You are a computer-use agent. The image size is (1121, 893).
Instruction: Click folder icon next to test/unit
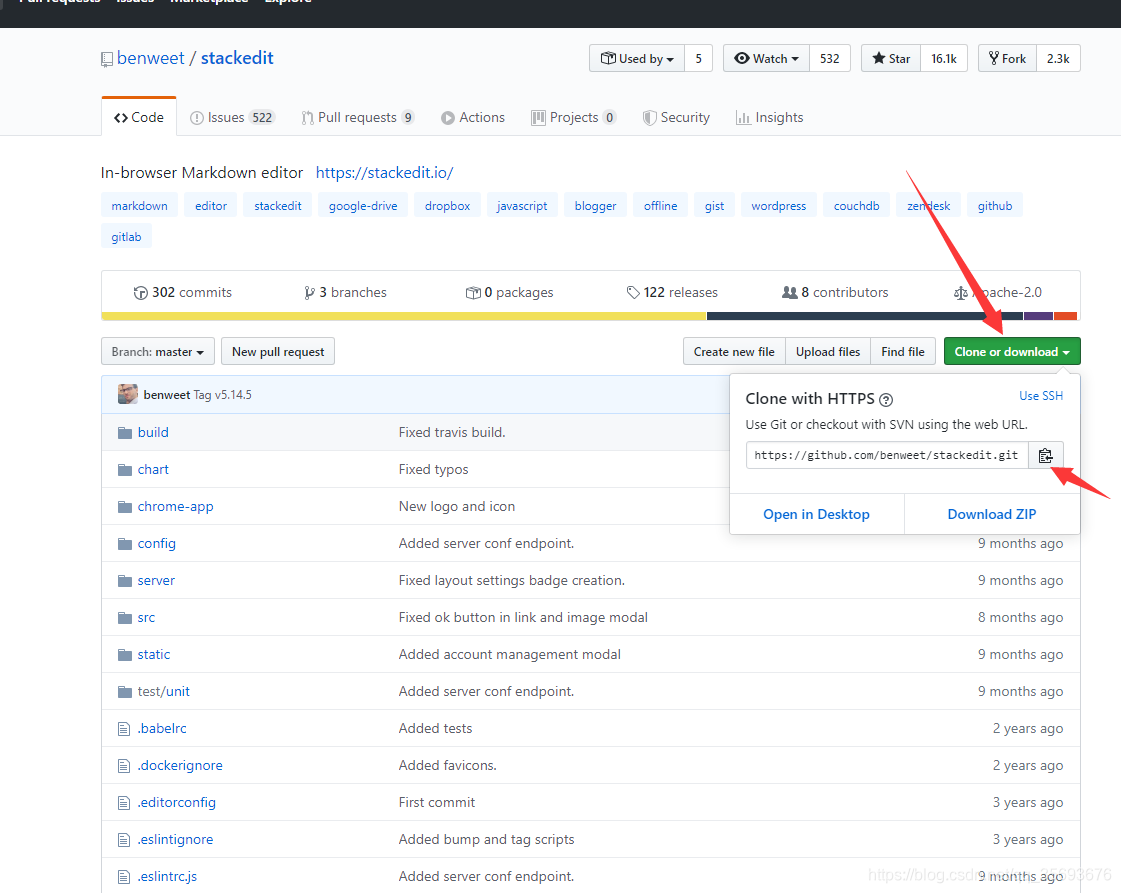(125, 691)
